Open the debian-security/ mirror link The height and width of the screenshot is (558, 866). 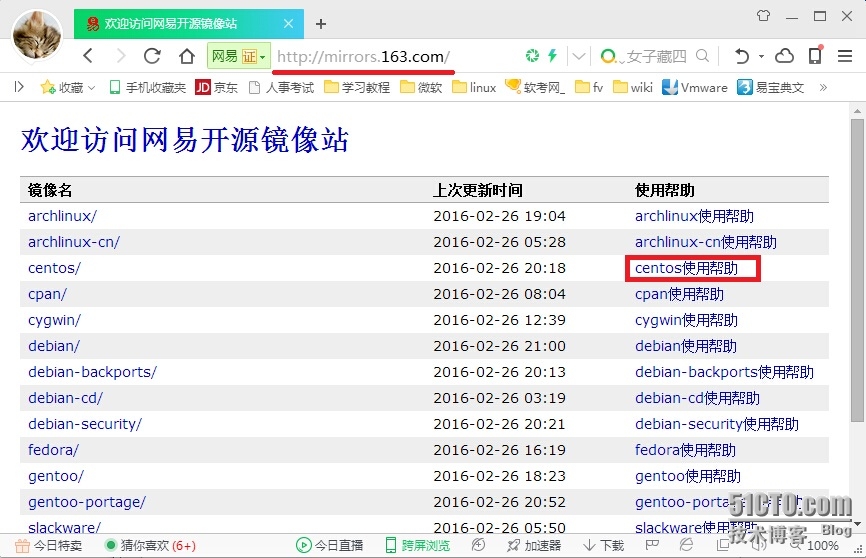85,424
